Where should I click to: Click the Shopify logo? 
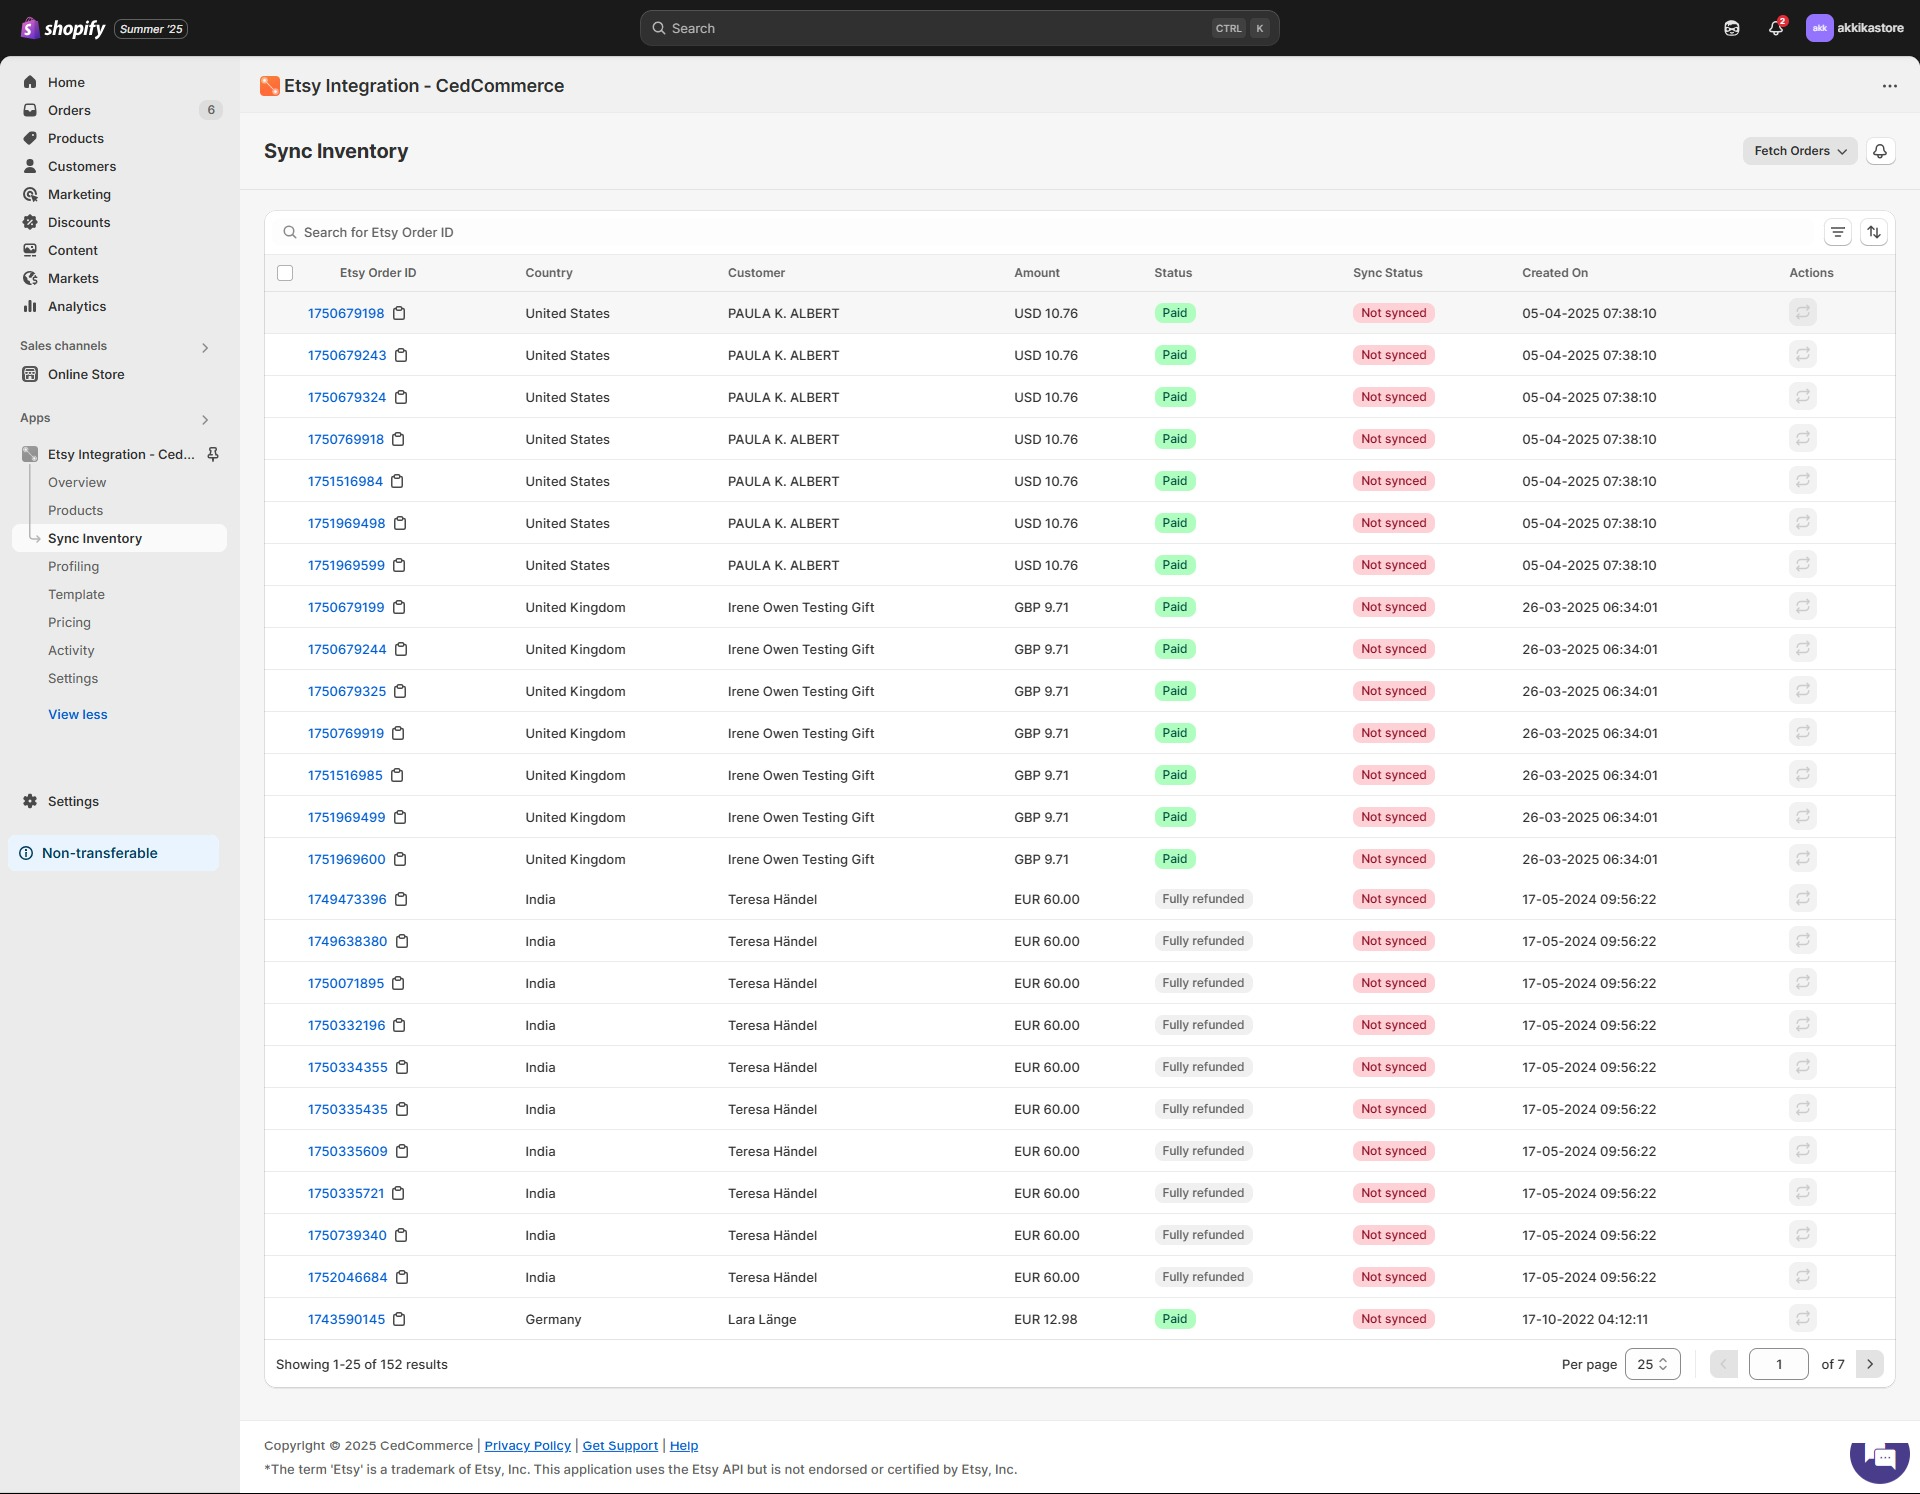click(x=63, y=28)
